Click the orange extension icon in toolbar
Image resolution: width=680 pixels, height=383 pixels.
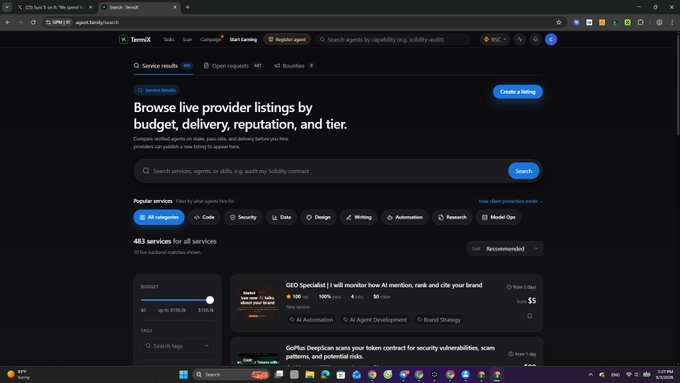[x=602, y=22]
